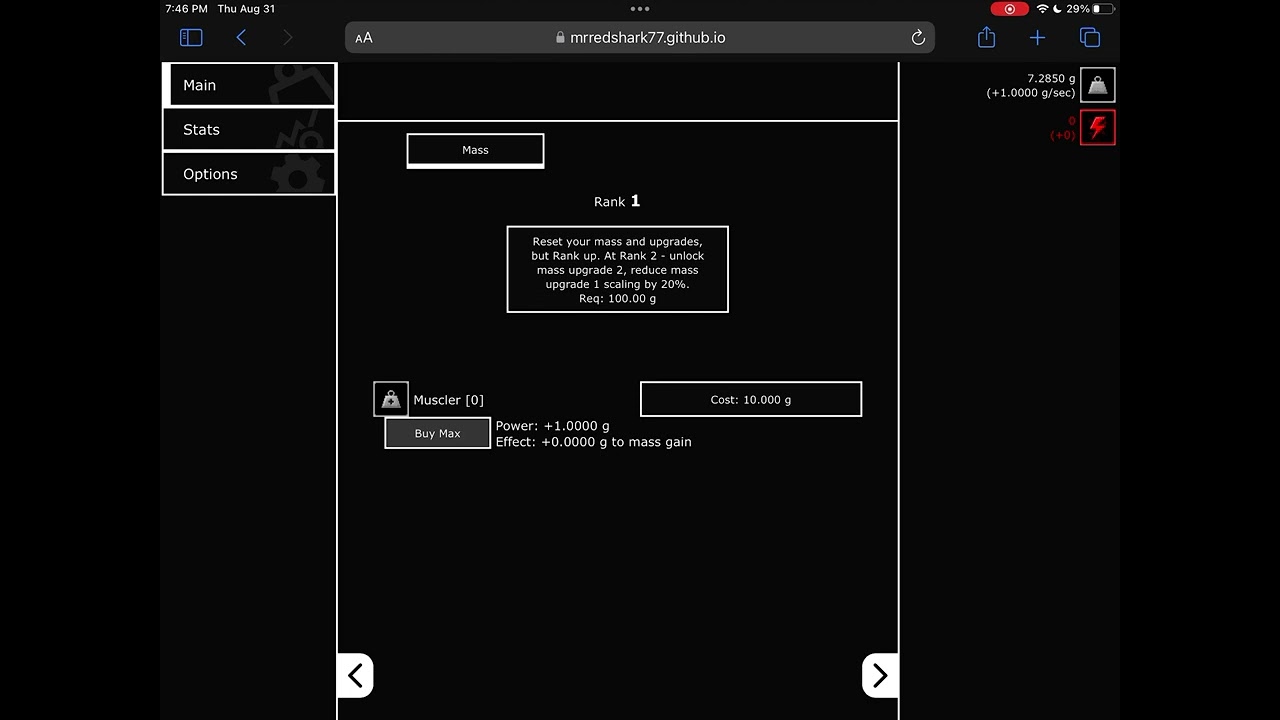1280x720 pixels.
Task: Click the red lightning bolt resource icon
Action: pyautogui.click(x=1098, y=127)
